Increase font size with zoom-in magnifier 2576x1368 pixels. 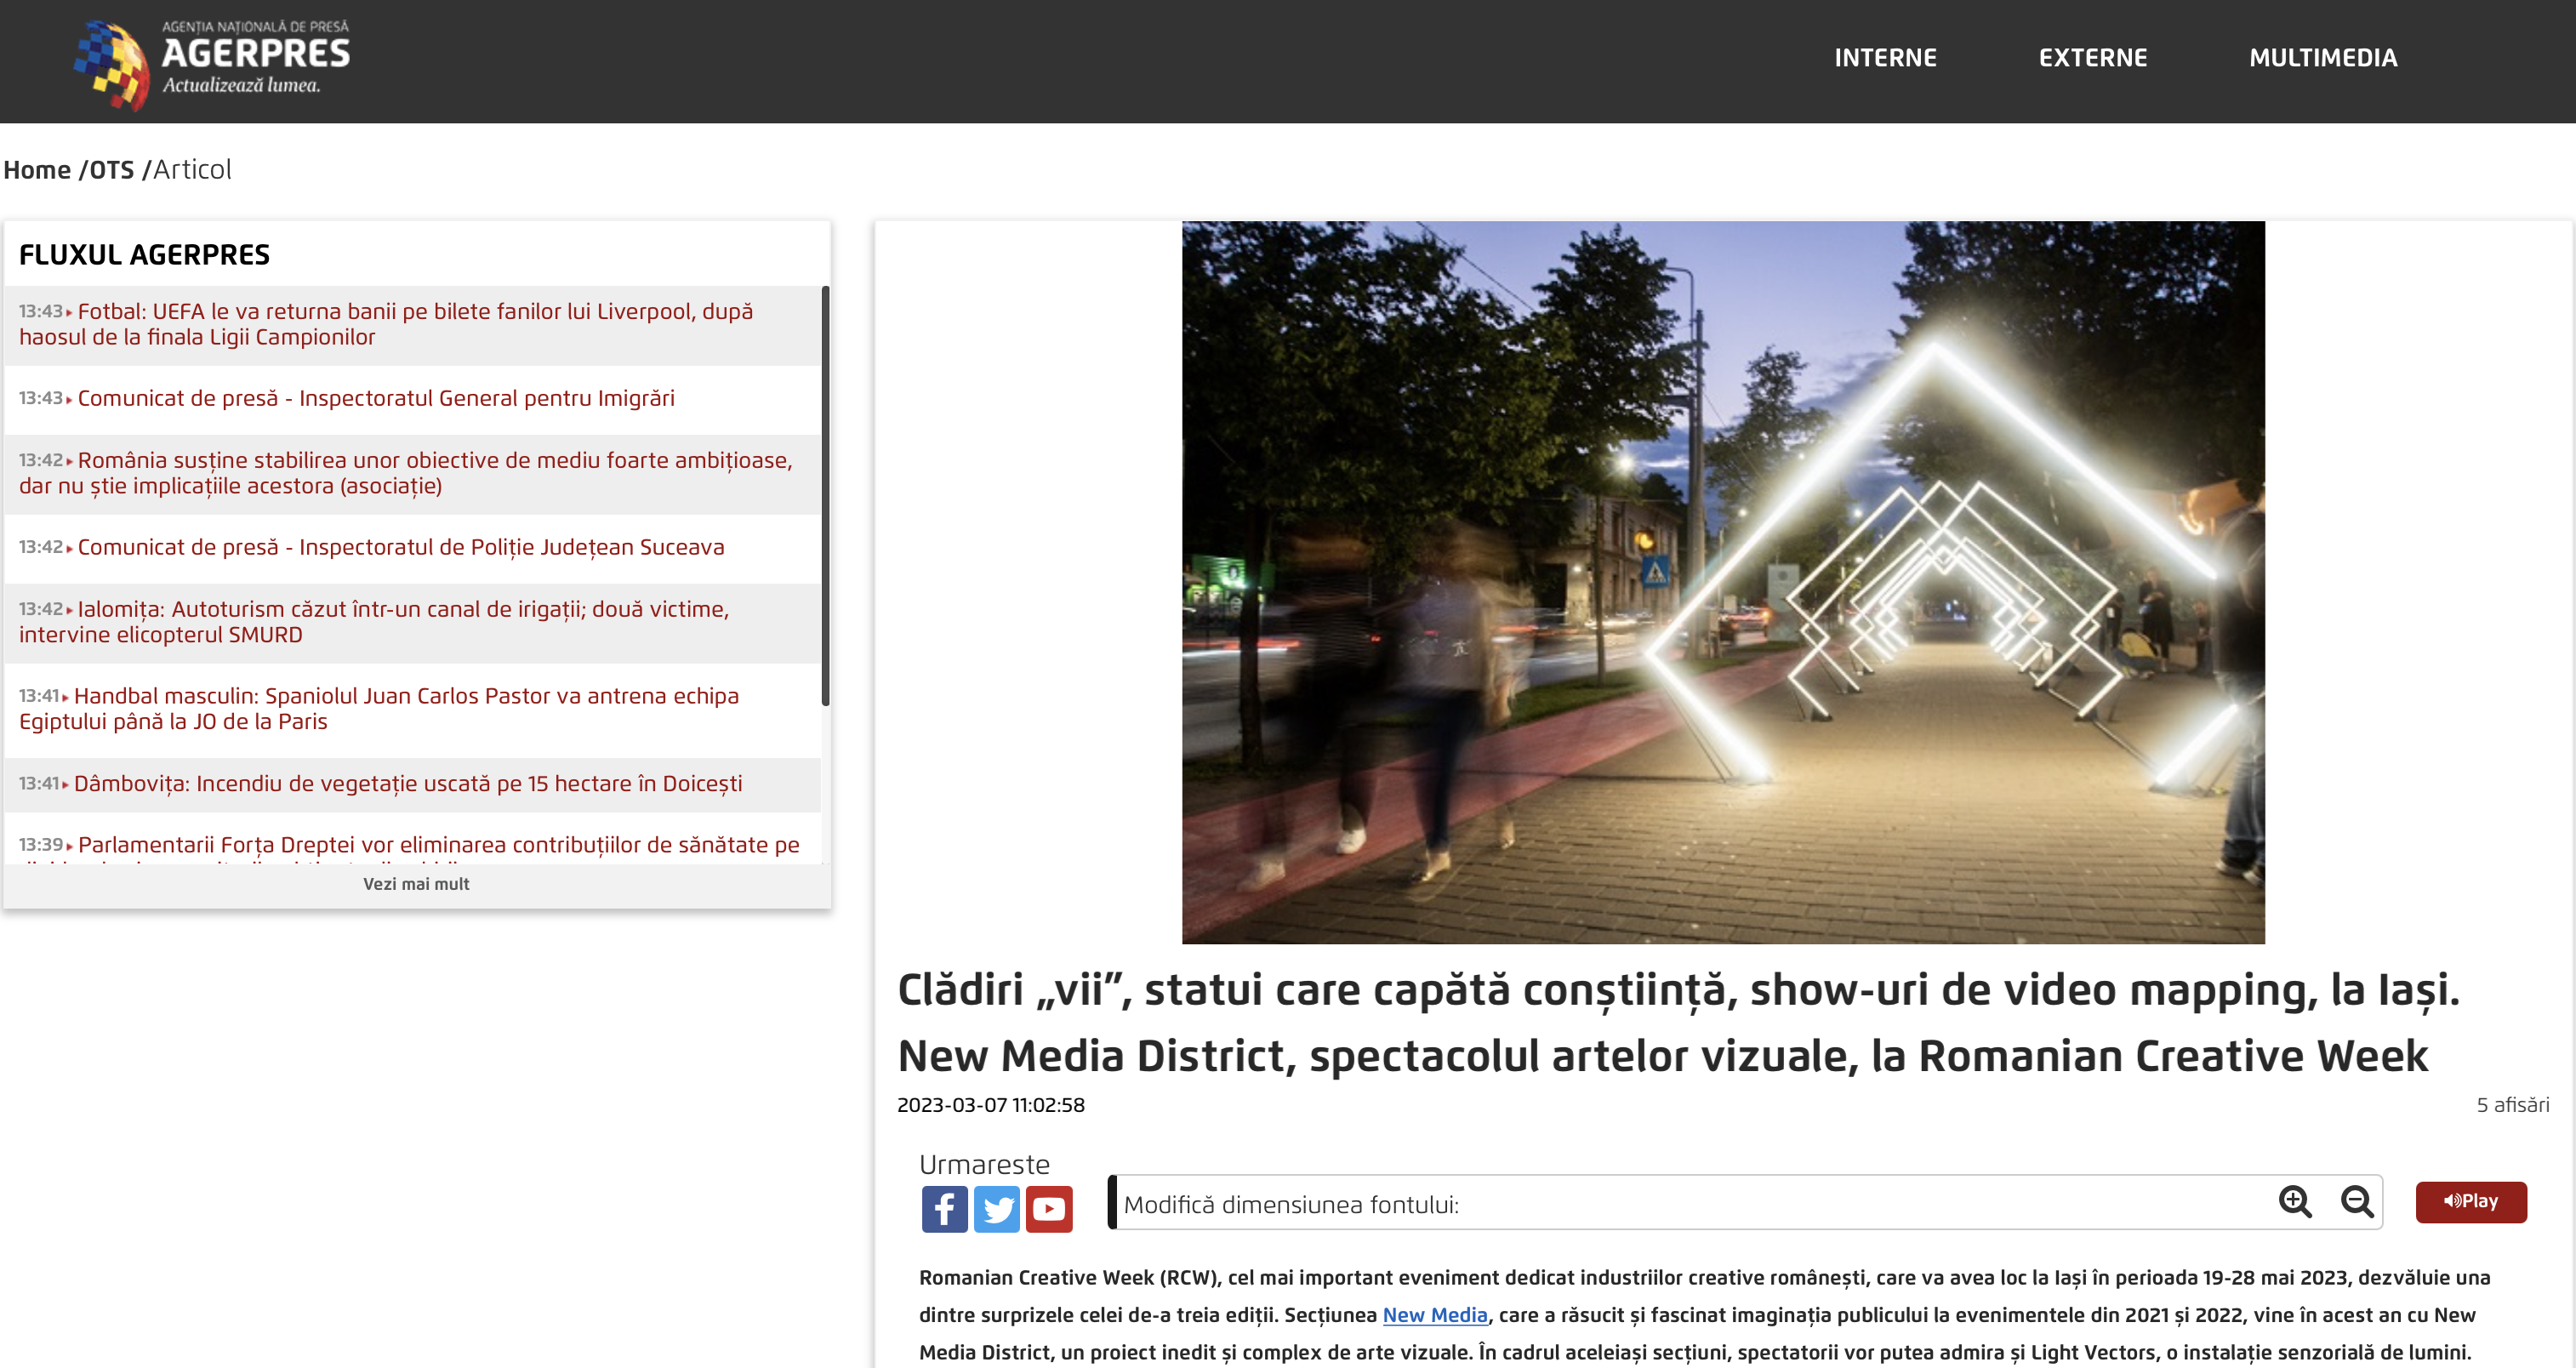2294,1201
